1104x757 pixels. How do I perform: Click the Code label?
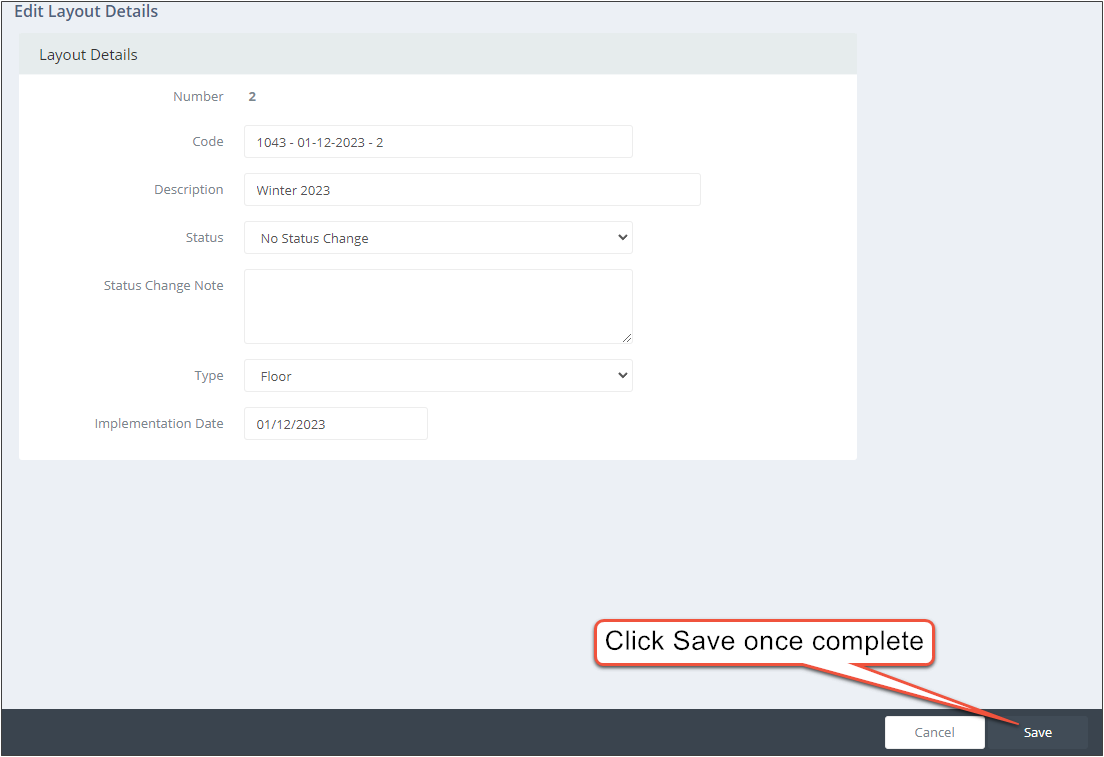tap(208, 142)
